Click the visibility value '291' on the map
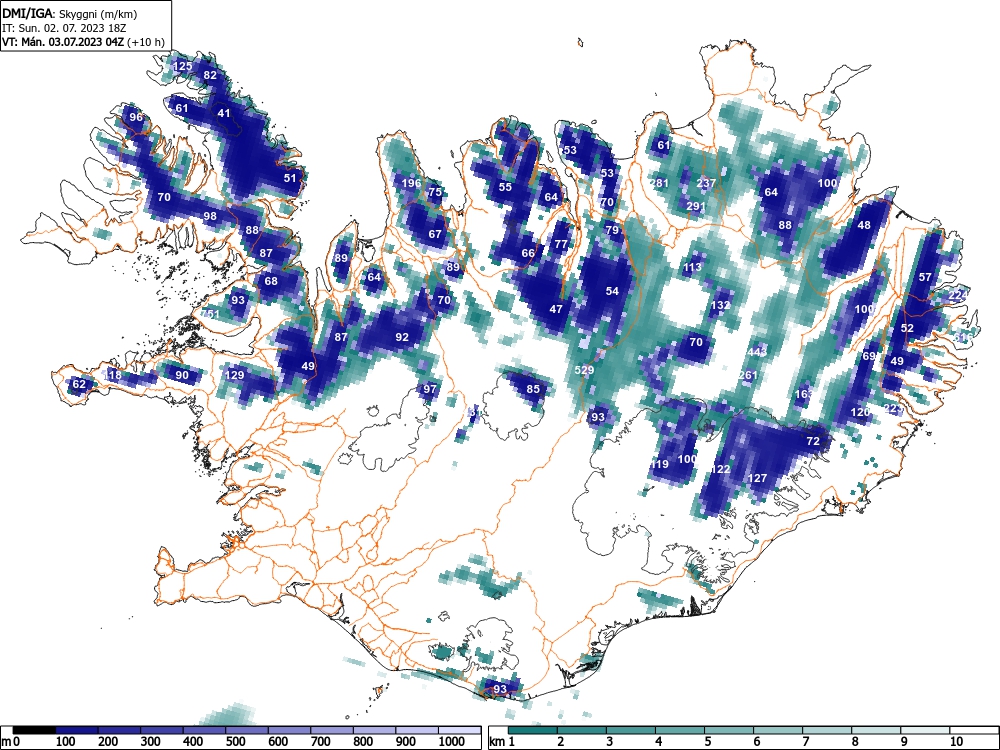This screenshot has width=1000, height=750. click(x=696, y=206)
